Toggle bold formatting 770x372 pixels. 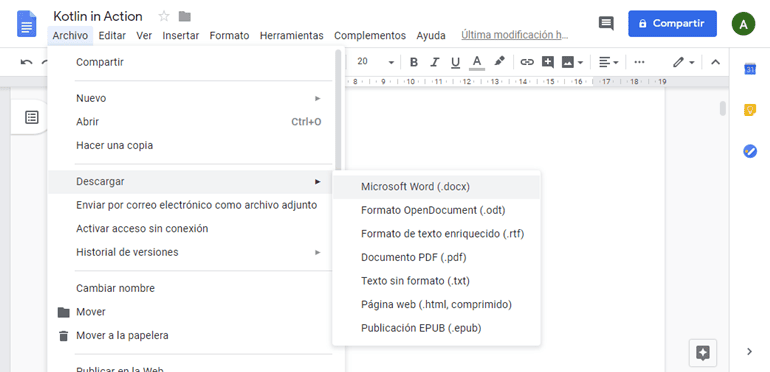click(414, 62)
